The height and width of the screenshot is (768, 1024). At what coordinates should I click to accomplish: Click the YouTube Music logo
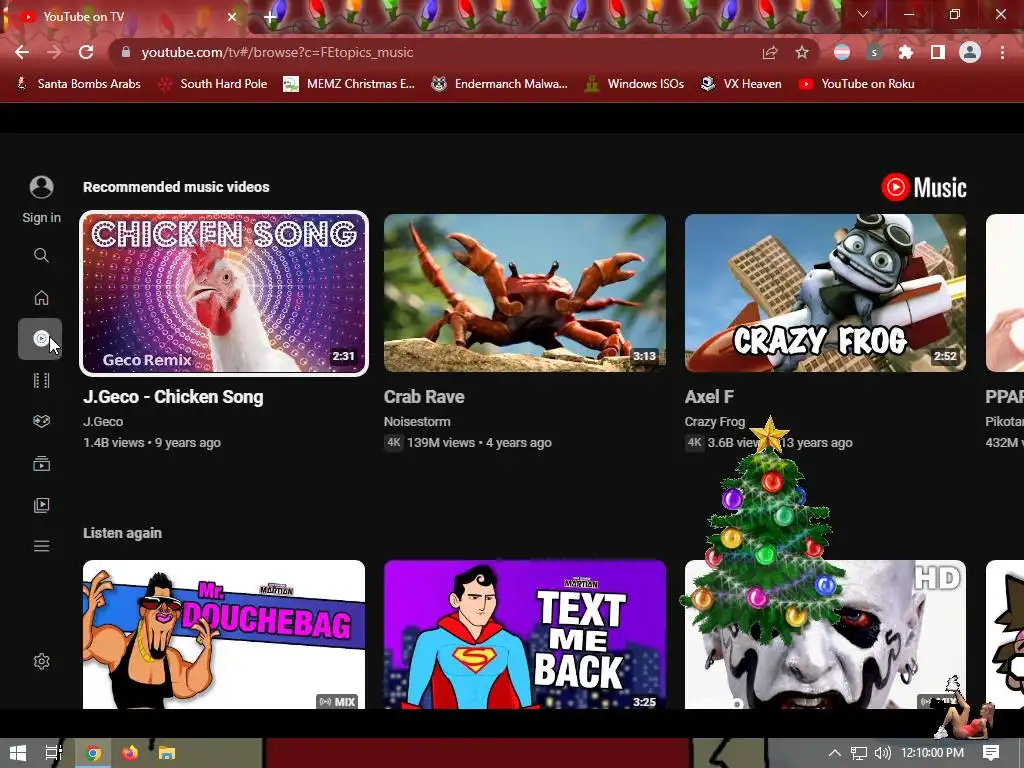pyautogui.click(x=923, y=187)
